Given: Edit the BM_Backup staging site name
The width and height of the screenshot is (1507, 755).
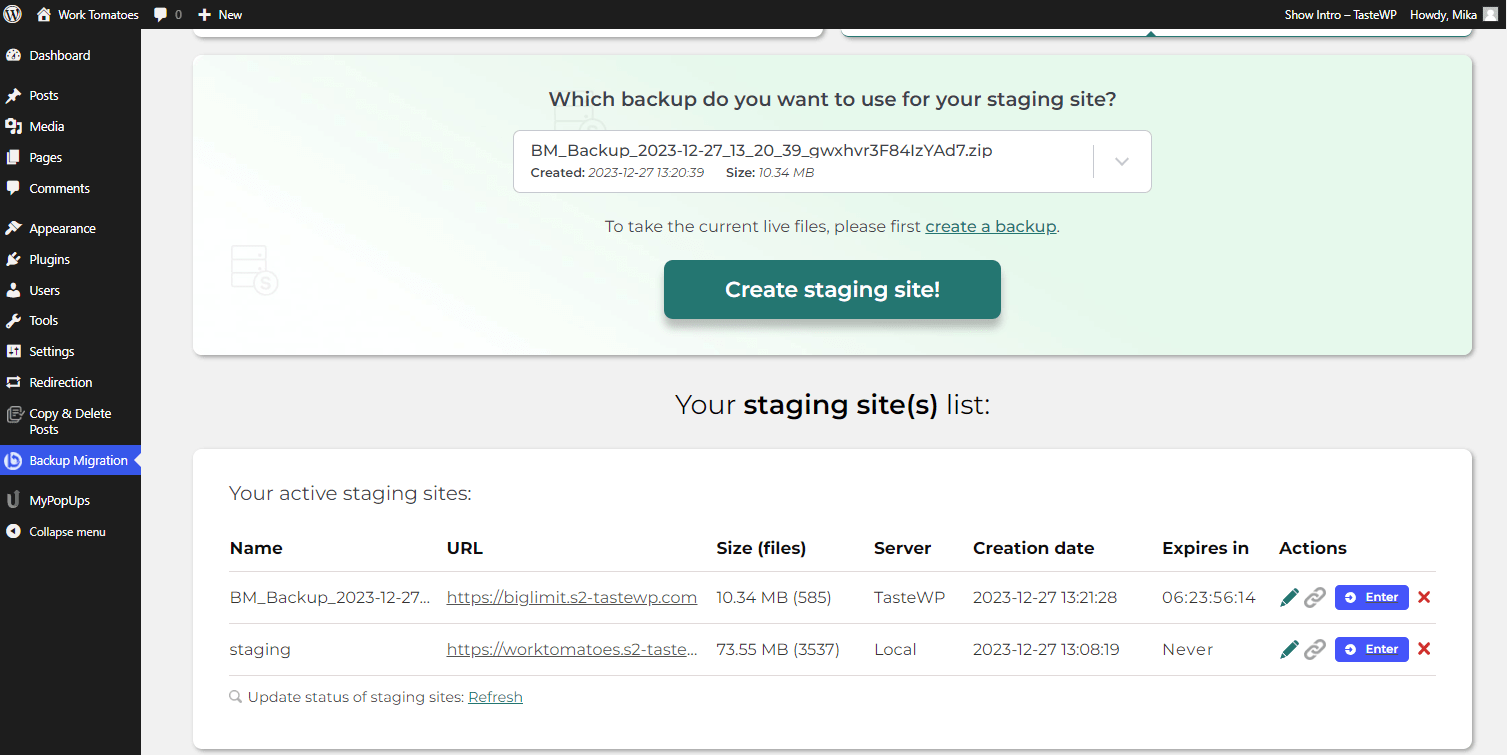Looking at the screenshot, I should point(1289,598).
